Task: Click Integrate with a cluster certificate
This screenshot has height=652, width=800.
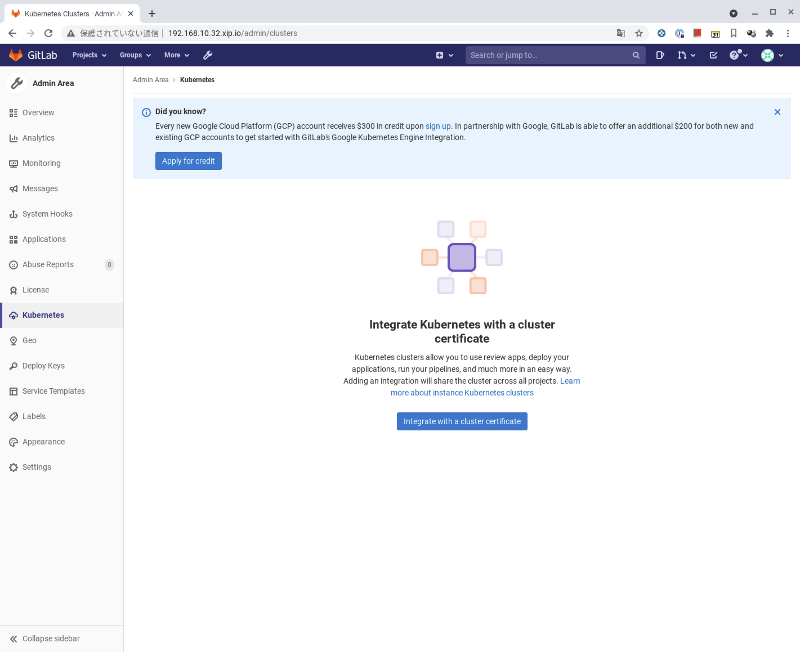Action: click(461, 420)
